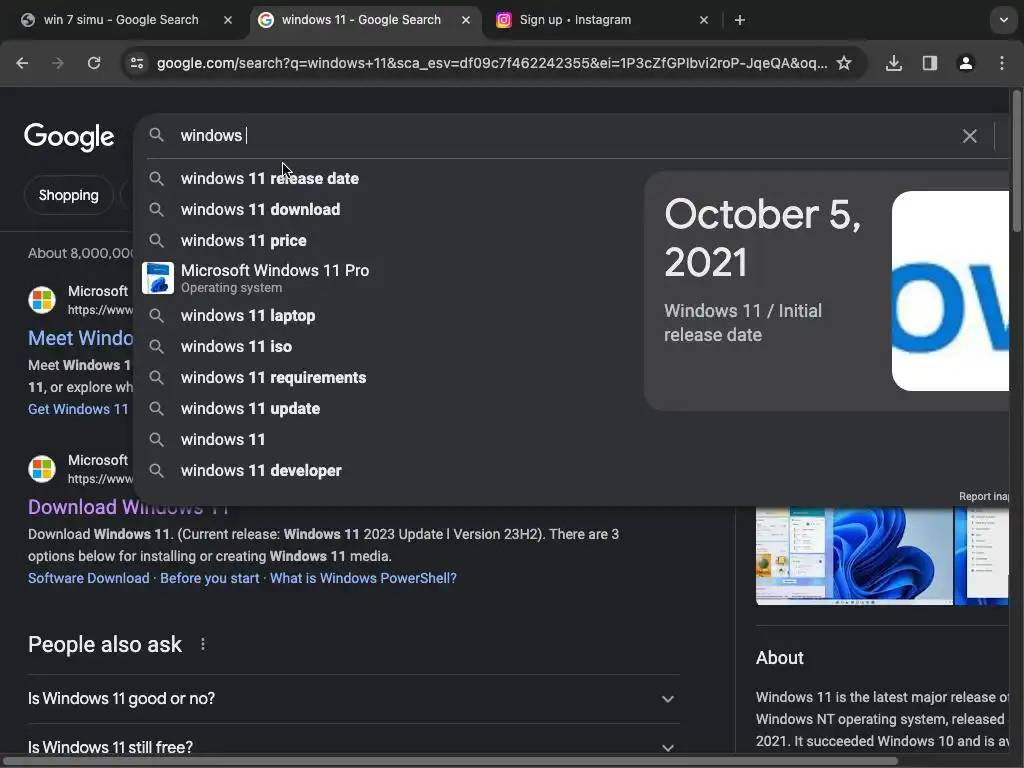This screenshot has height=768, width=1024.
Task: Select suggestion 'windows 11 laptop'
Action: tap(248, 315)
